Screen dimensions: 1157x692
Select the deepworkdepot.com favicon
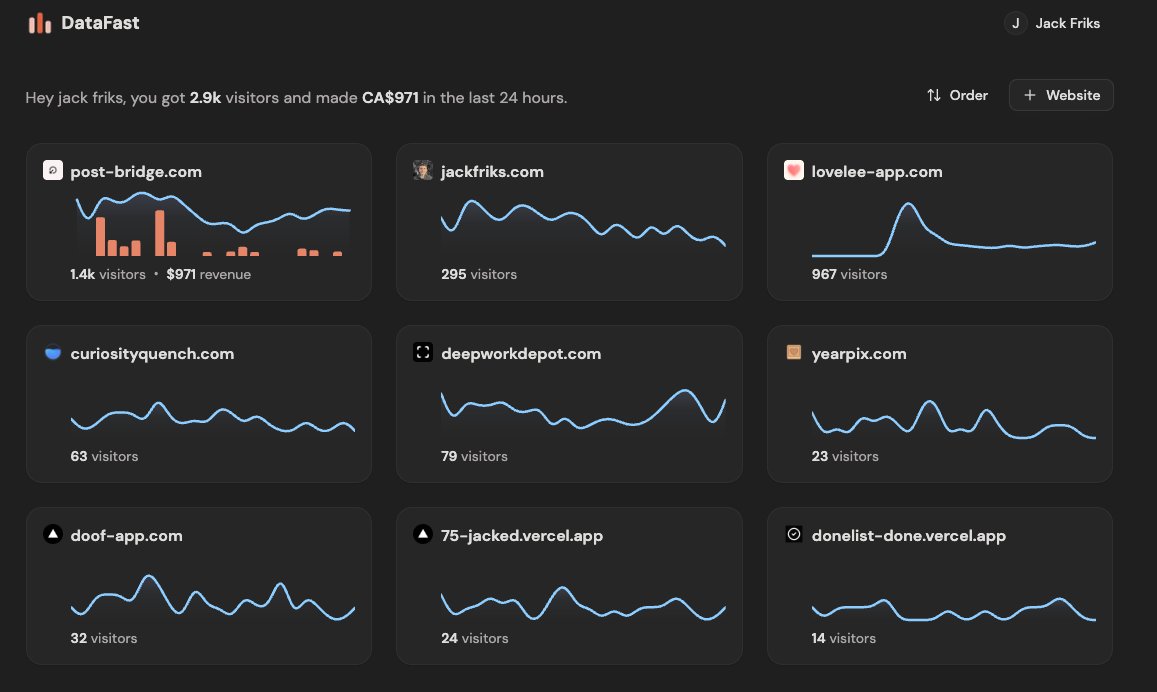(x=423, y=352)
